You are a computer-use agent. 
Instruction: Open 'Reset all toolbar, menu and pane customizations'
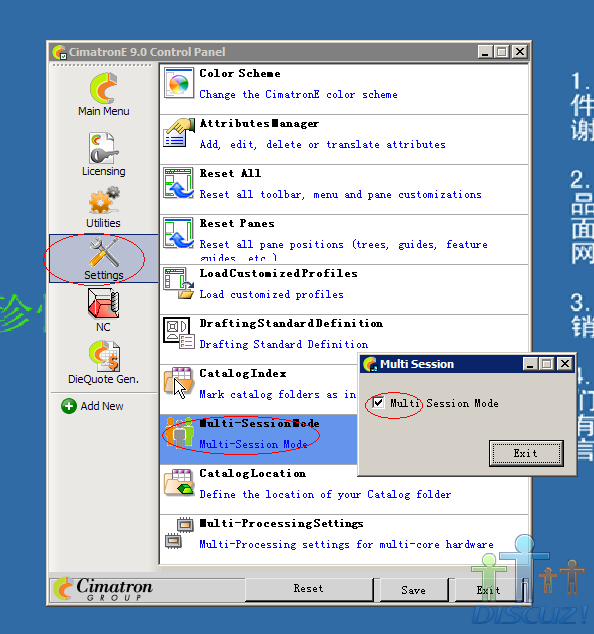coord(340,194)
